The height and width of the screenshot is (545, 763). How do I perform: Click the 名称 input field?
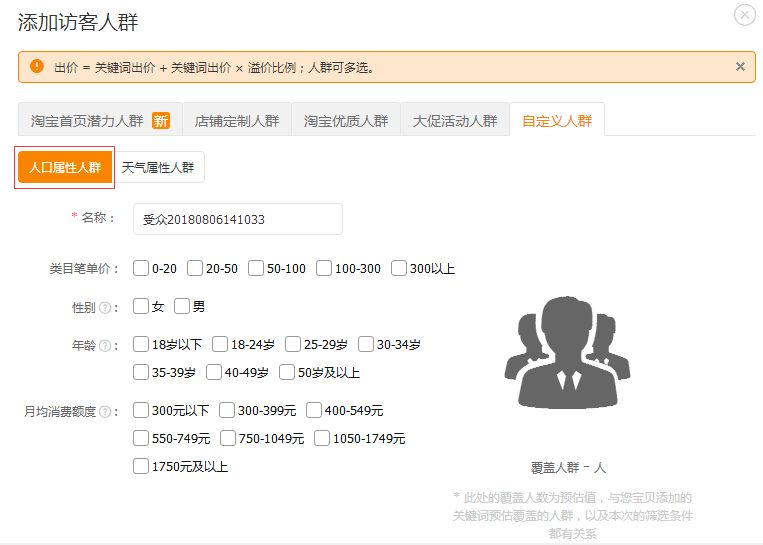tap(238, 219)
